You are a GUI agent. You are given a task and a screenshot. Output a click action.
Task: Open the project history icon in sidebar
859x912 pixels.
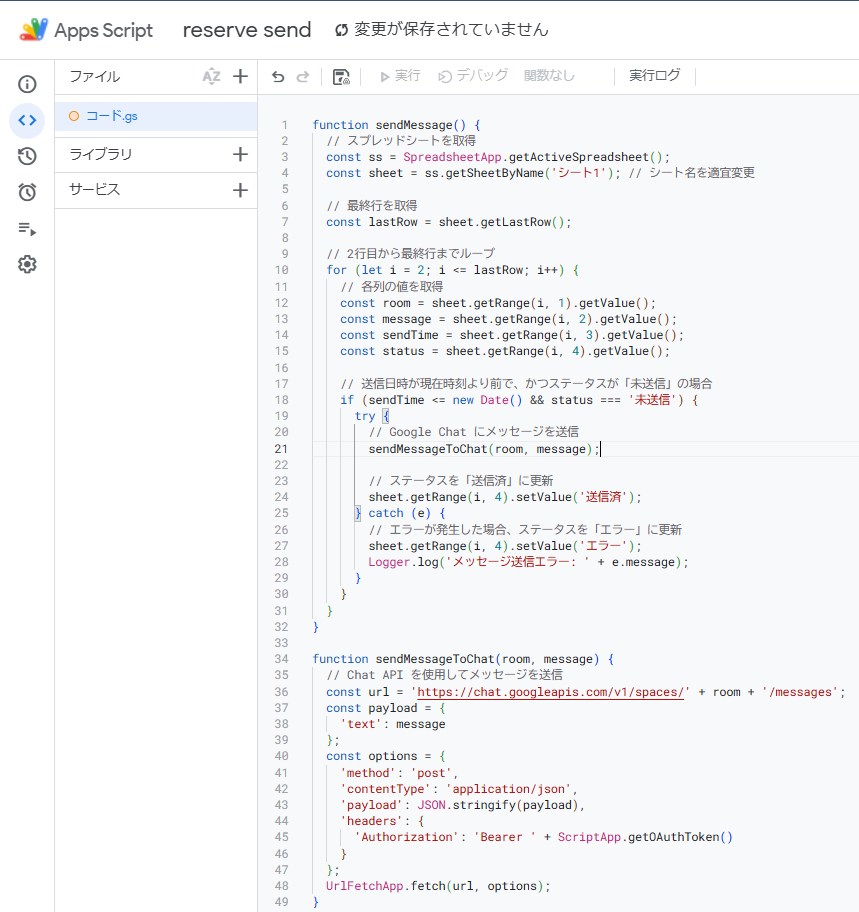tap(27, 156)
